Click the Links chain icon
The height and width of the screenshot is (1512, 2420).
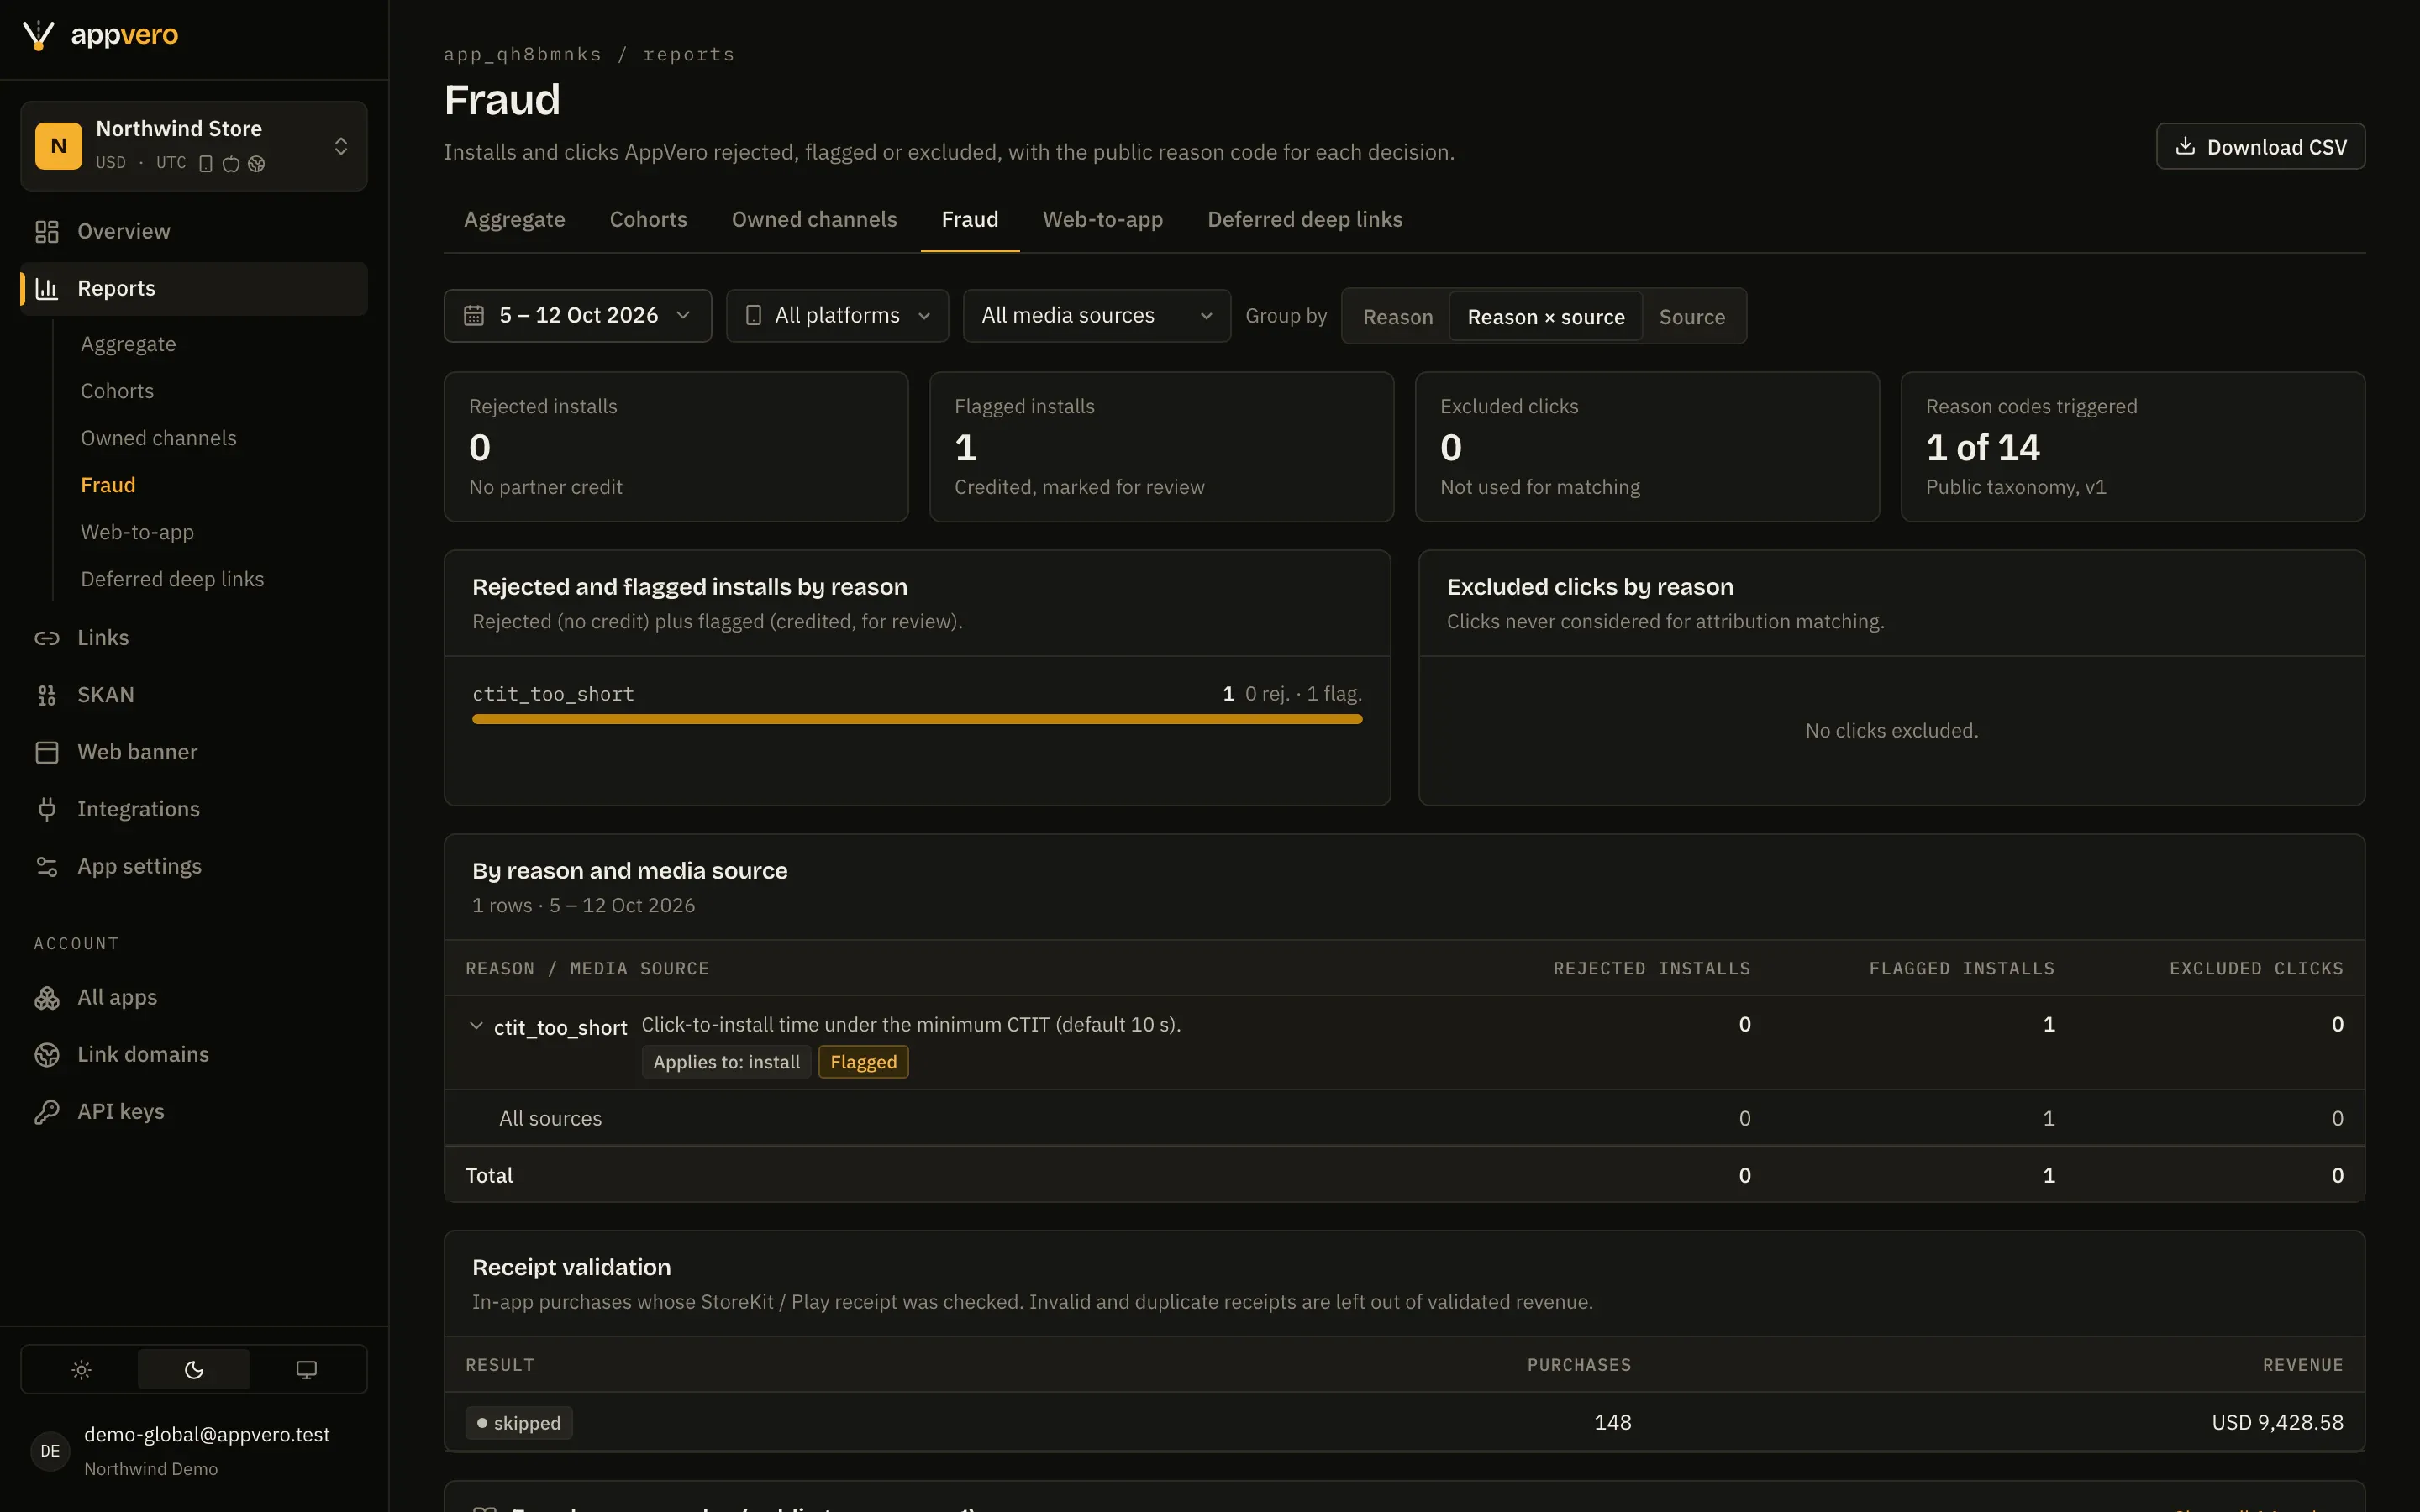coord(47,637)
